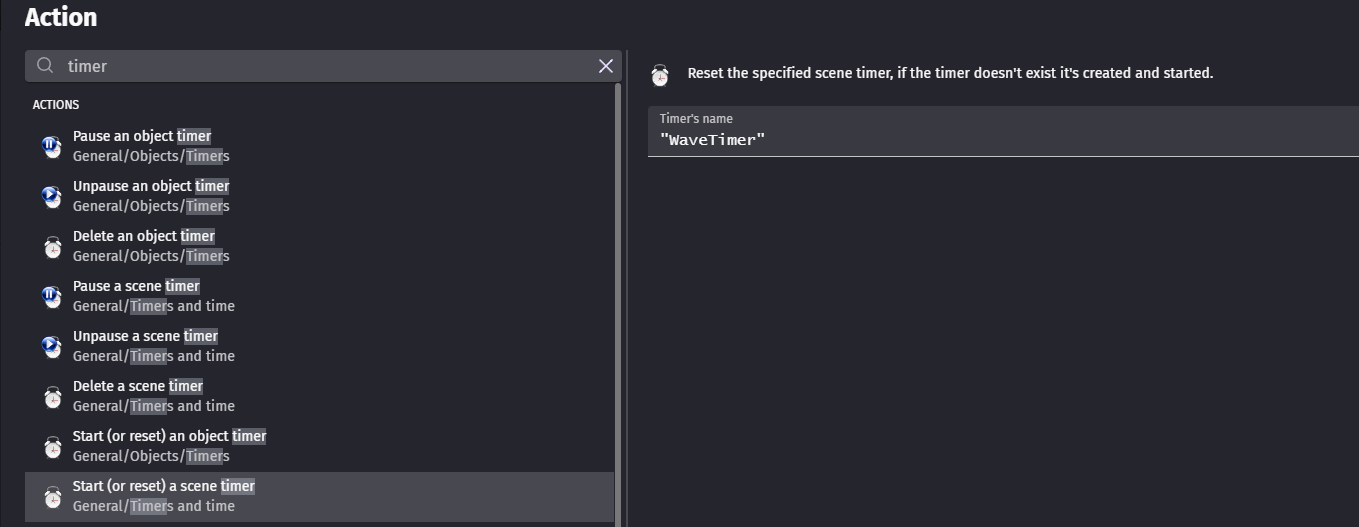Click the delete object timer clock icon
Viewport: 1359px width, 527px height.
[x=52, y=246]
